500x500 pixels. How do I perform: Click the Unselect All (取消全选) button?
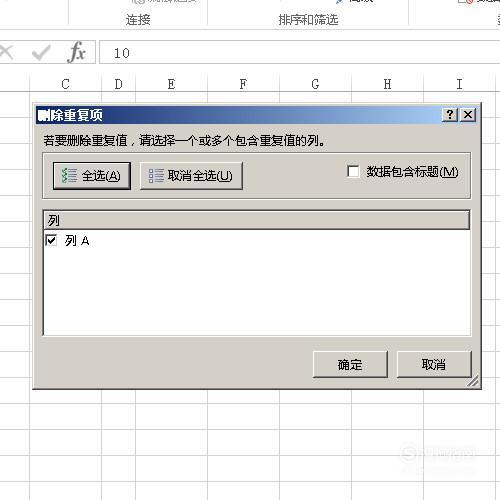coord(191,176)
